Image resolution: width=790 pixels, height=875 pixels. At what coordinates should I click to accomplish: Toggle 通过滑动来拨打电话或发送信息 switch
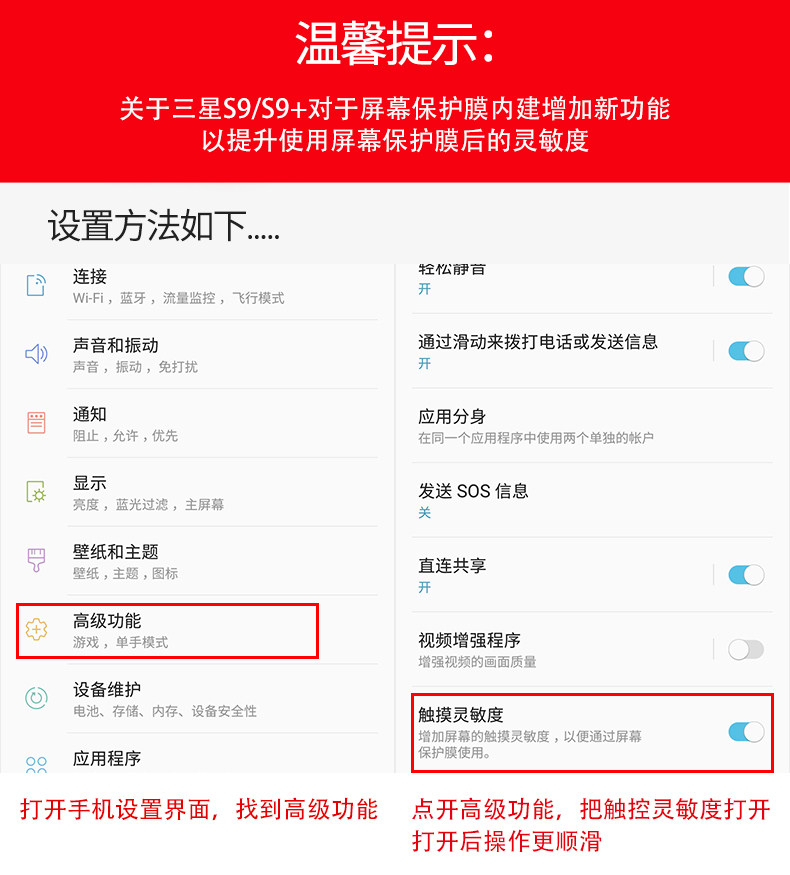(x=746, y=351)
